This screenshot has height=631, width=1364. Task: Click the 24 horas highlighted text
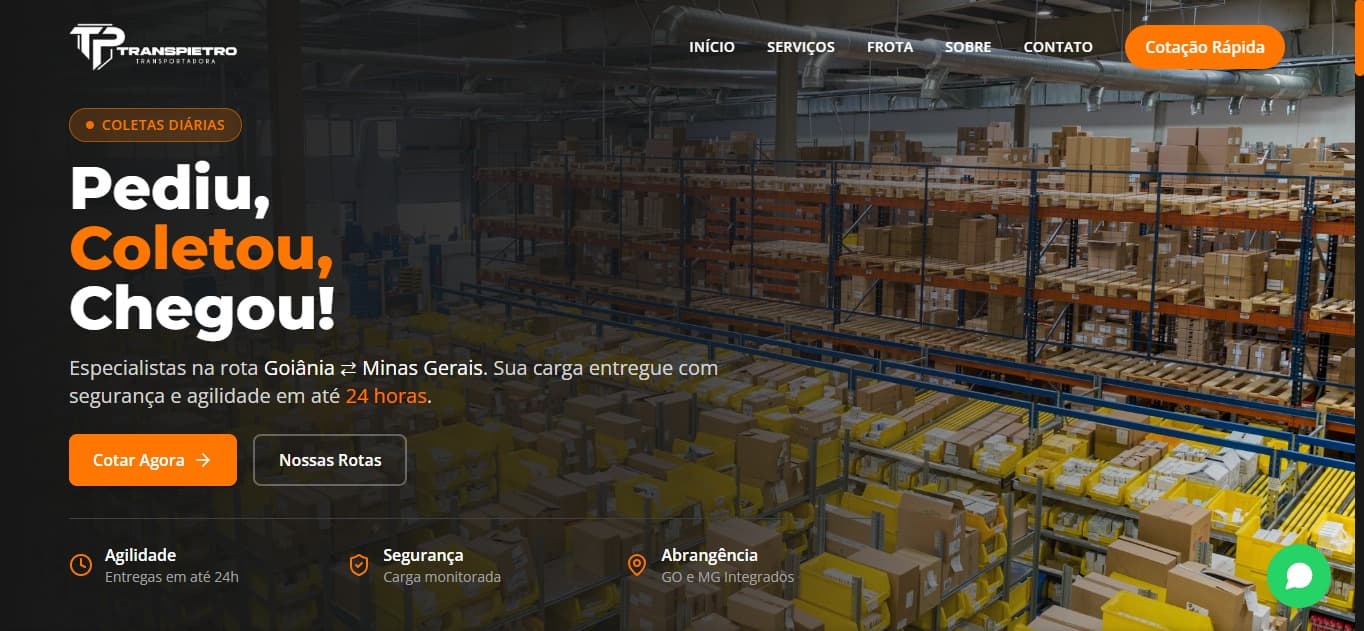point(386,396)
